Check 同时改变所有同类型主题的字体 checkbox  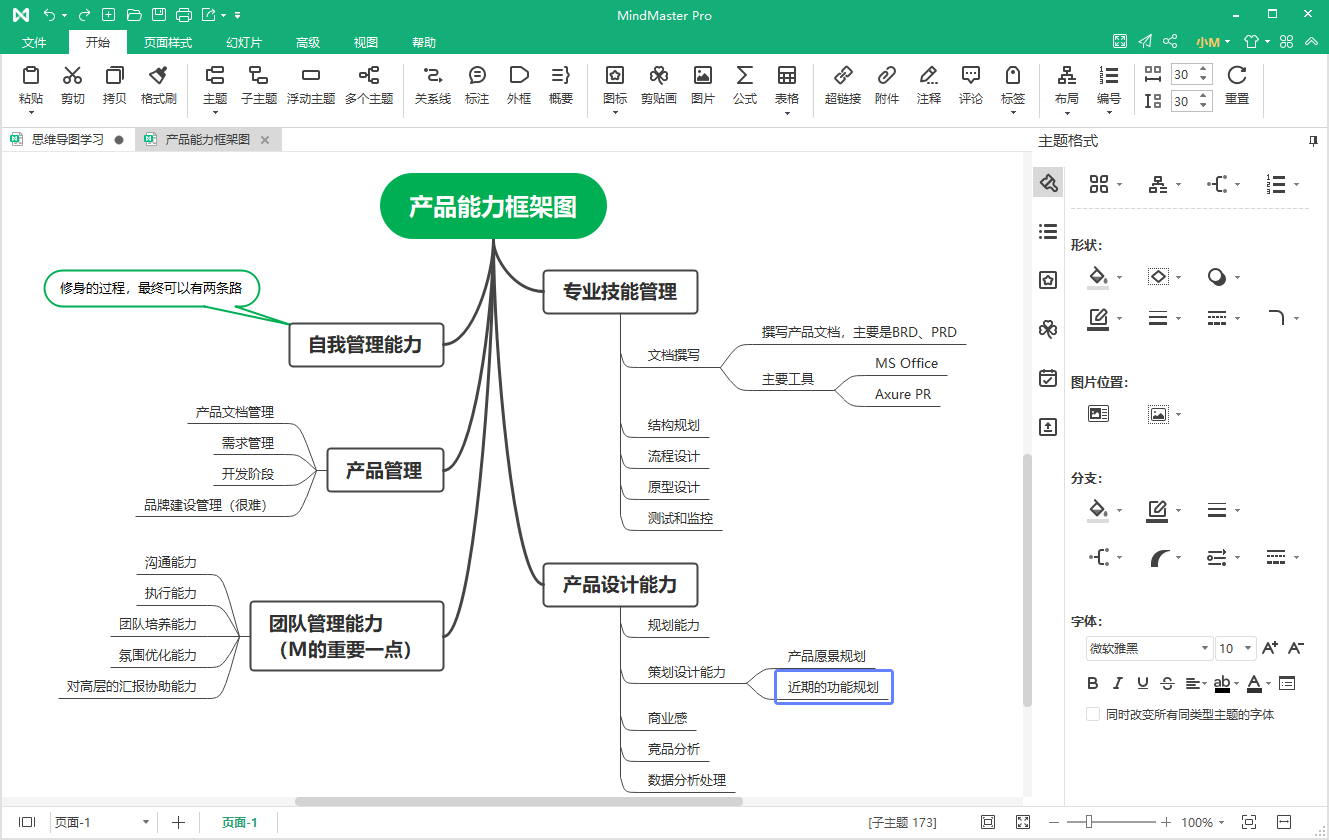click(1093, 714)
